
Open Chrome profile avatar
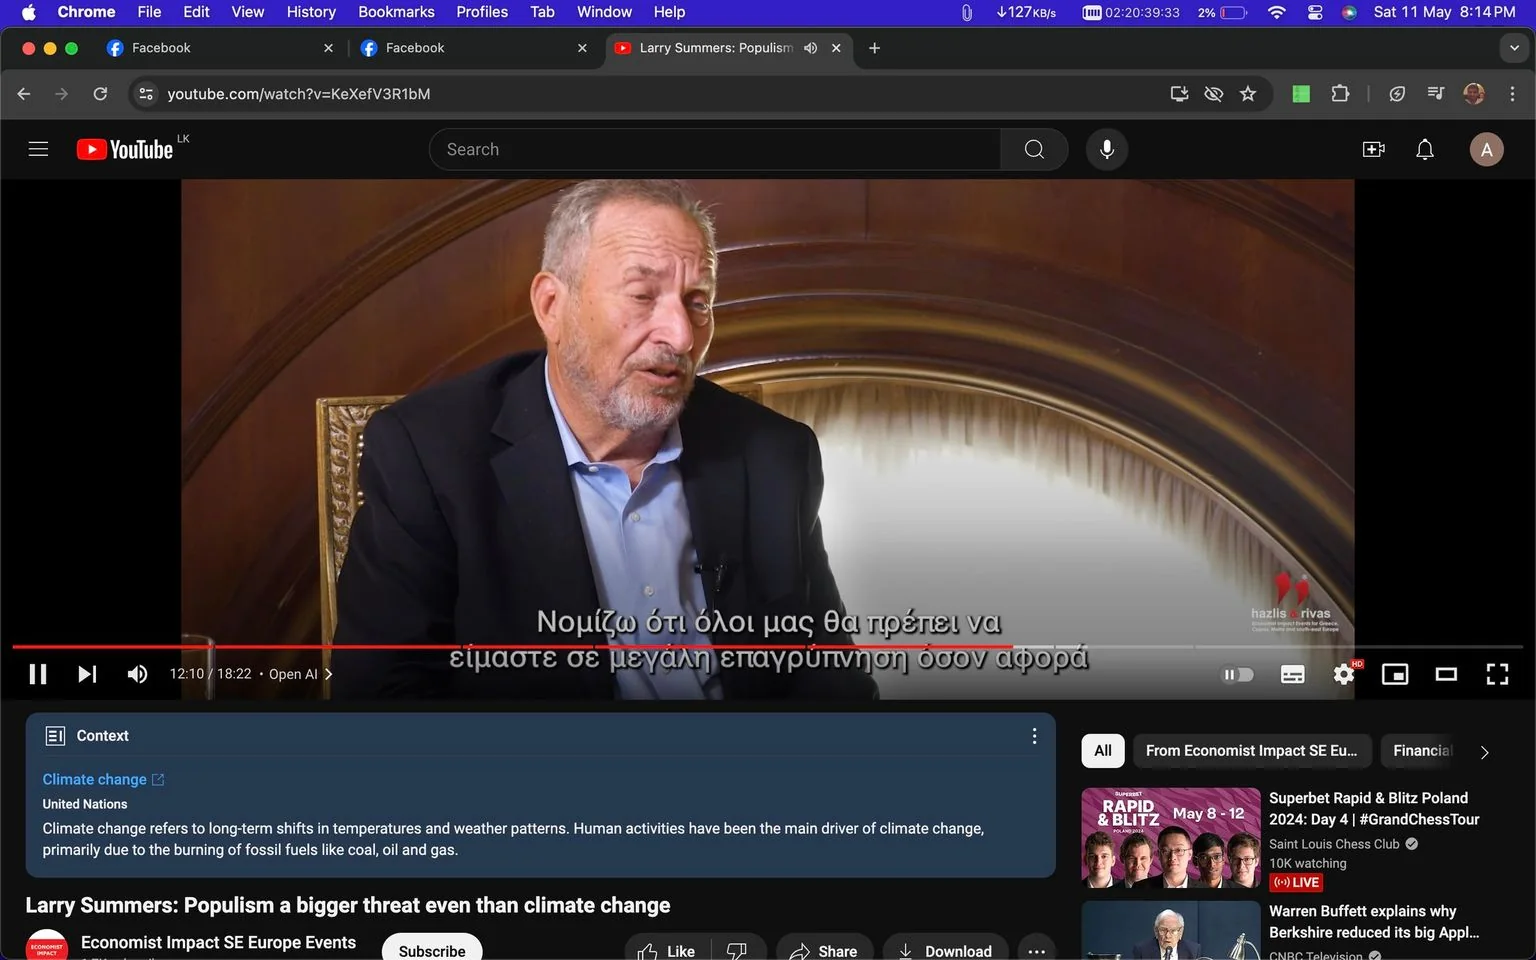[x=1474, y=94]
